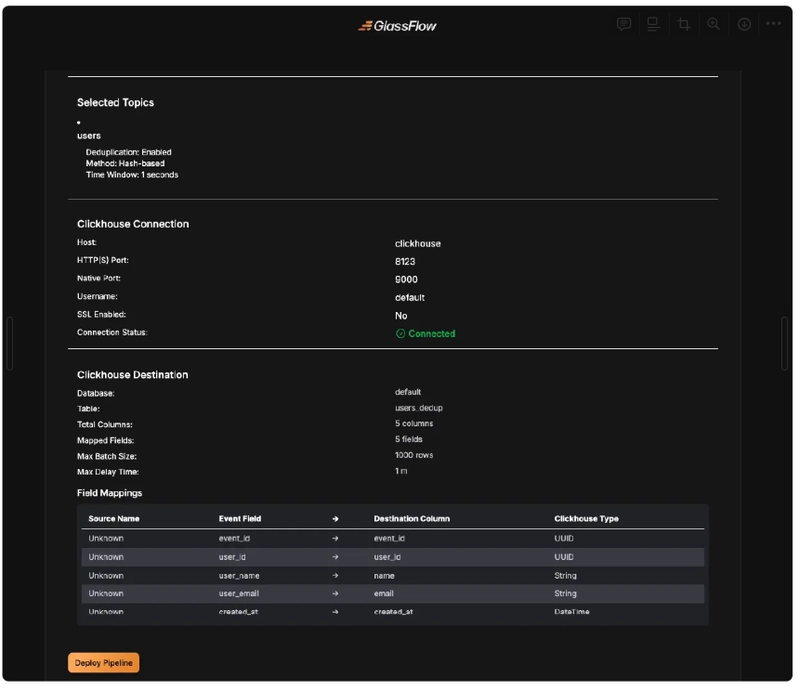
Task: Click the GlassFlow logo
Action: [397, 26]
